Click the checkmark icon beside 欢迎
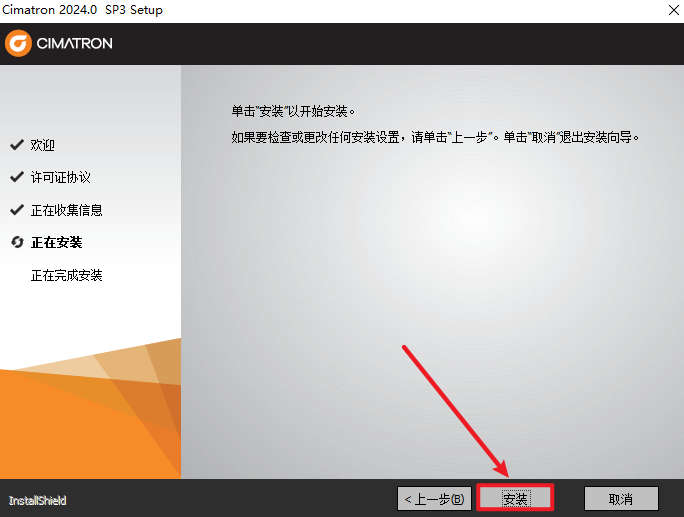684x517 pixels. 16,145
